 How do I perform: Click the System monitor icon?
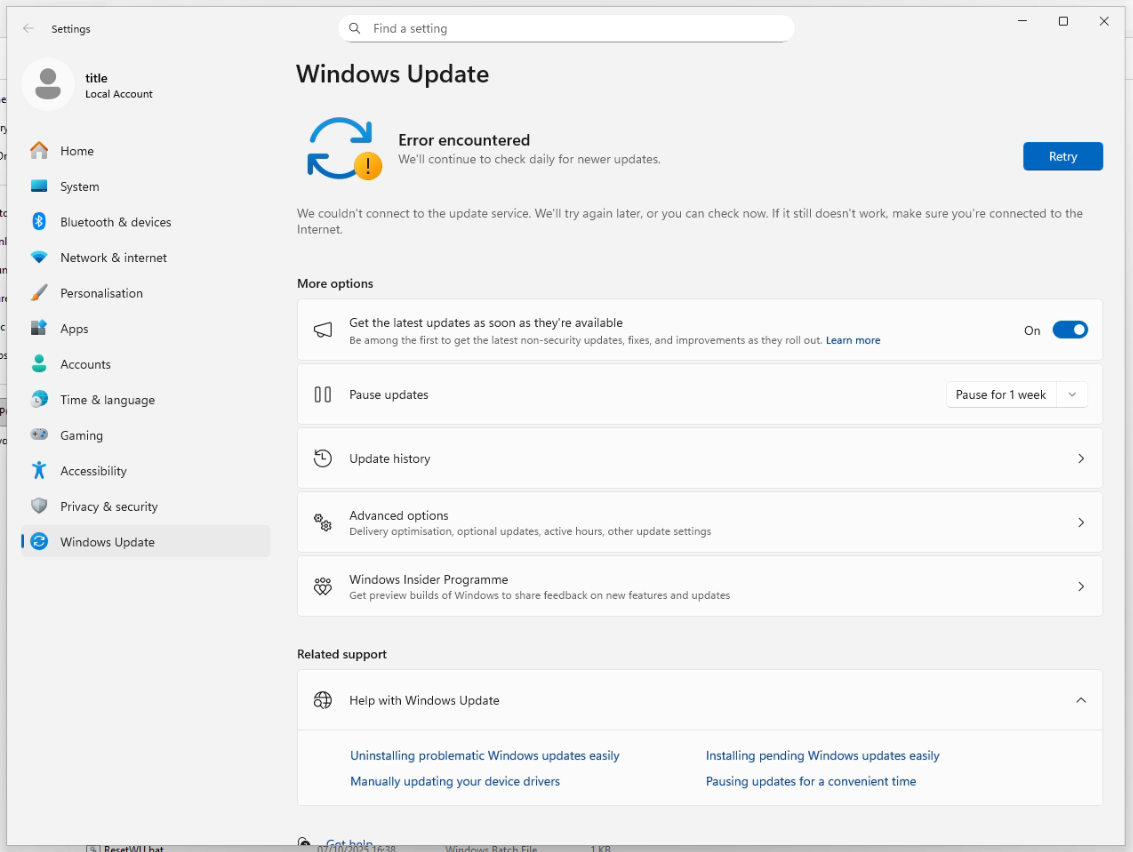coord(39,186)
